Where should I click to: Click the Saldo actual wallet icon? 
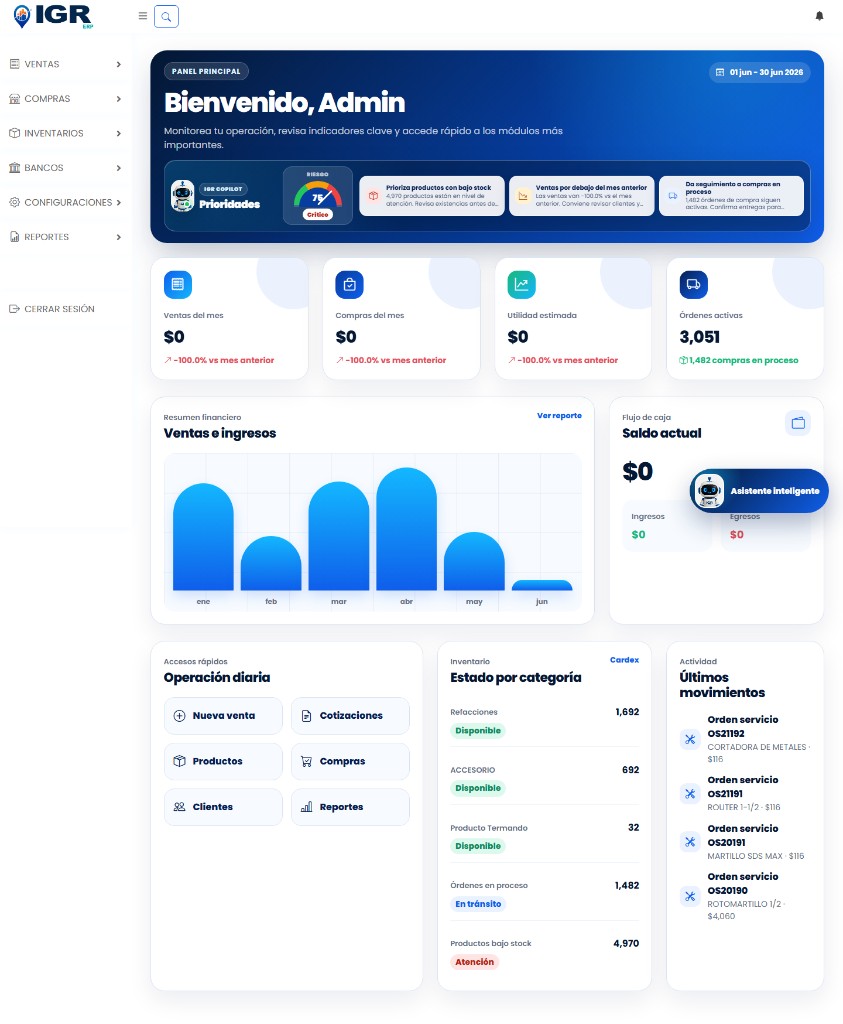click(x=798, y=423)
